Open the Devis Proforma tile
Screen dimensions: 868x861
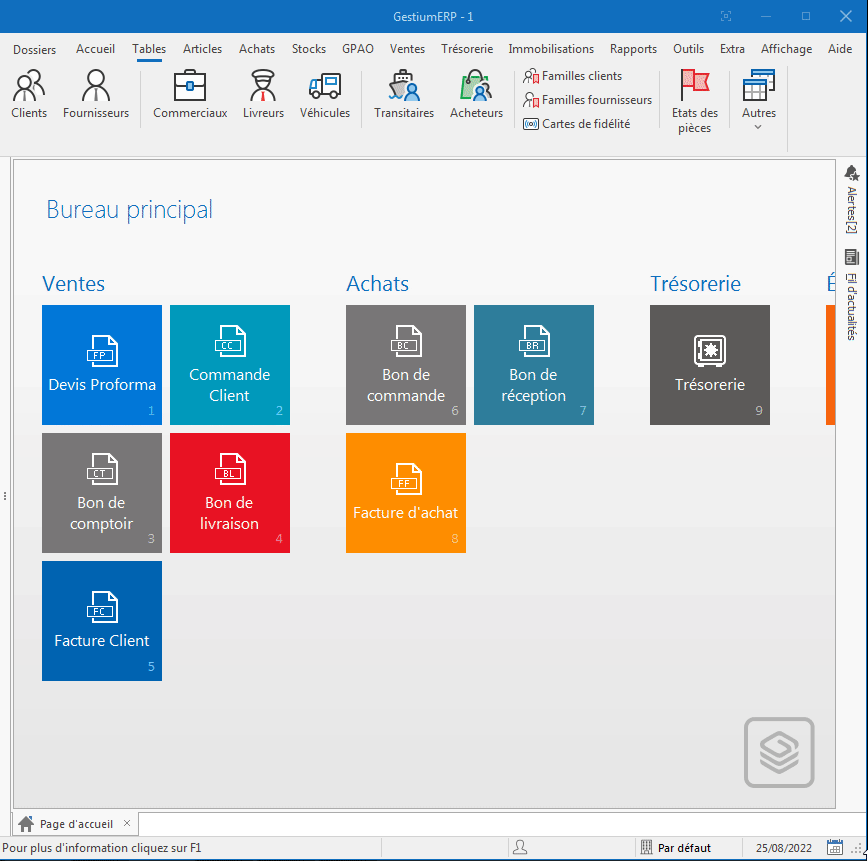pyautogui.click(x=102, y=365)
